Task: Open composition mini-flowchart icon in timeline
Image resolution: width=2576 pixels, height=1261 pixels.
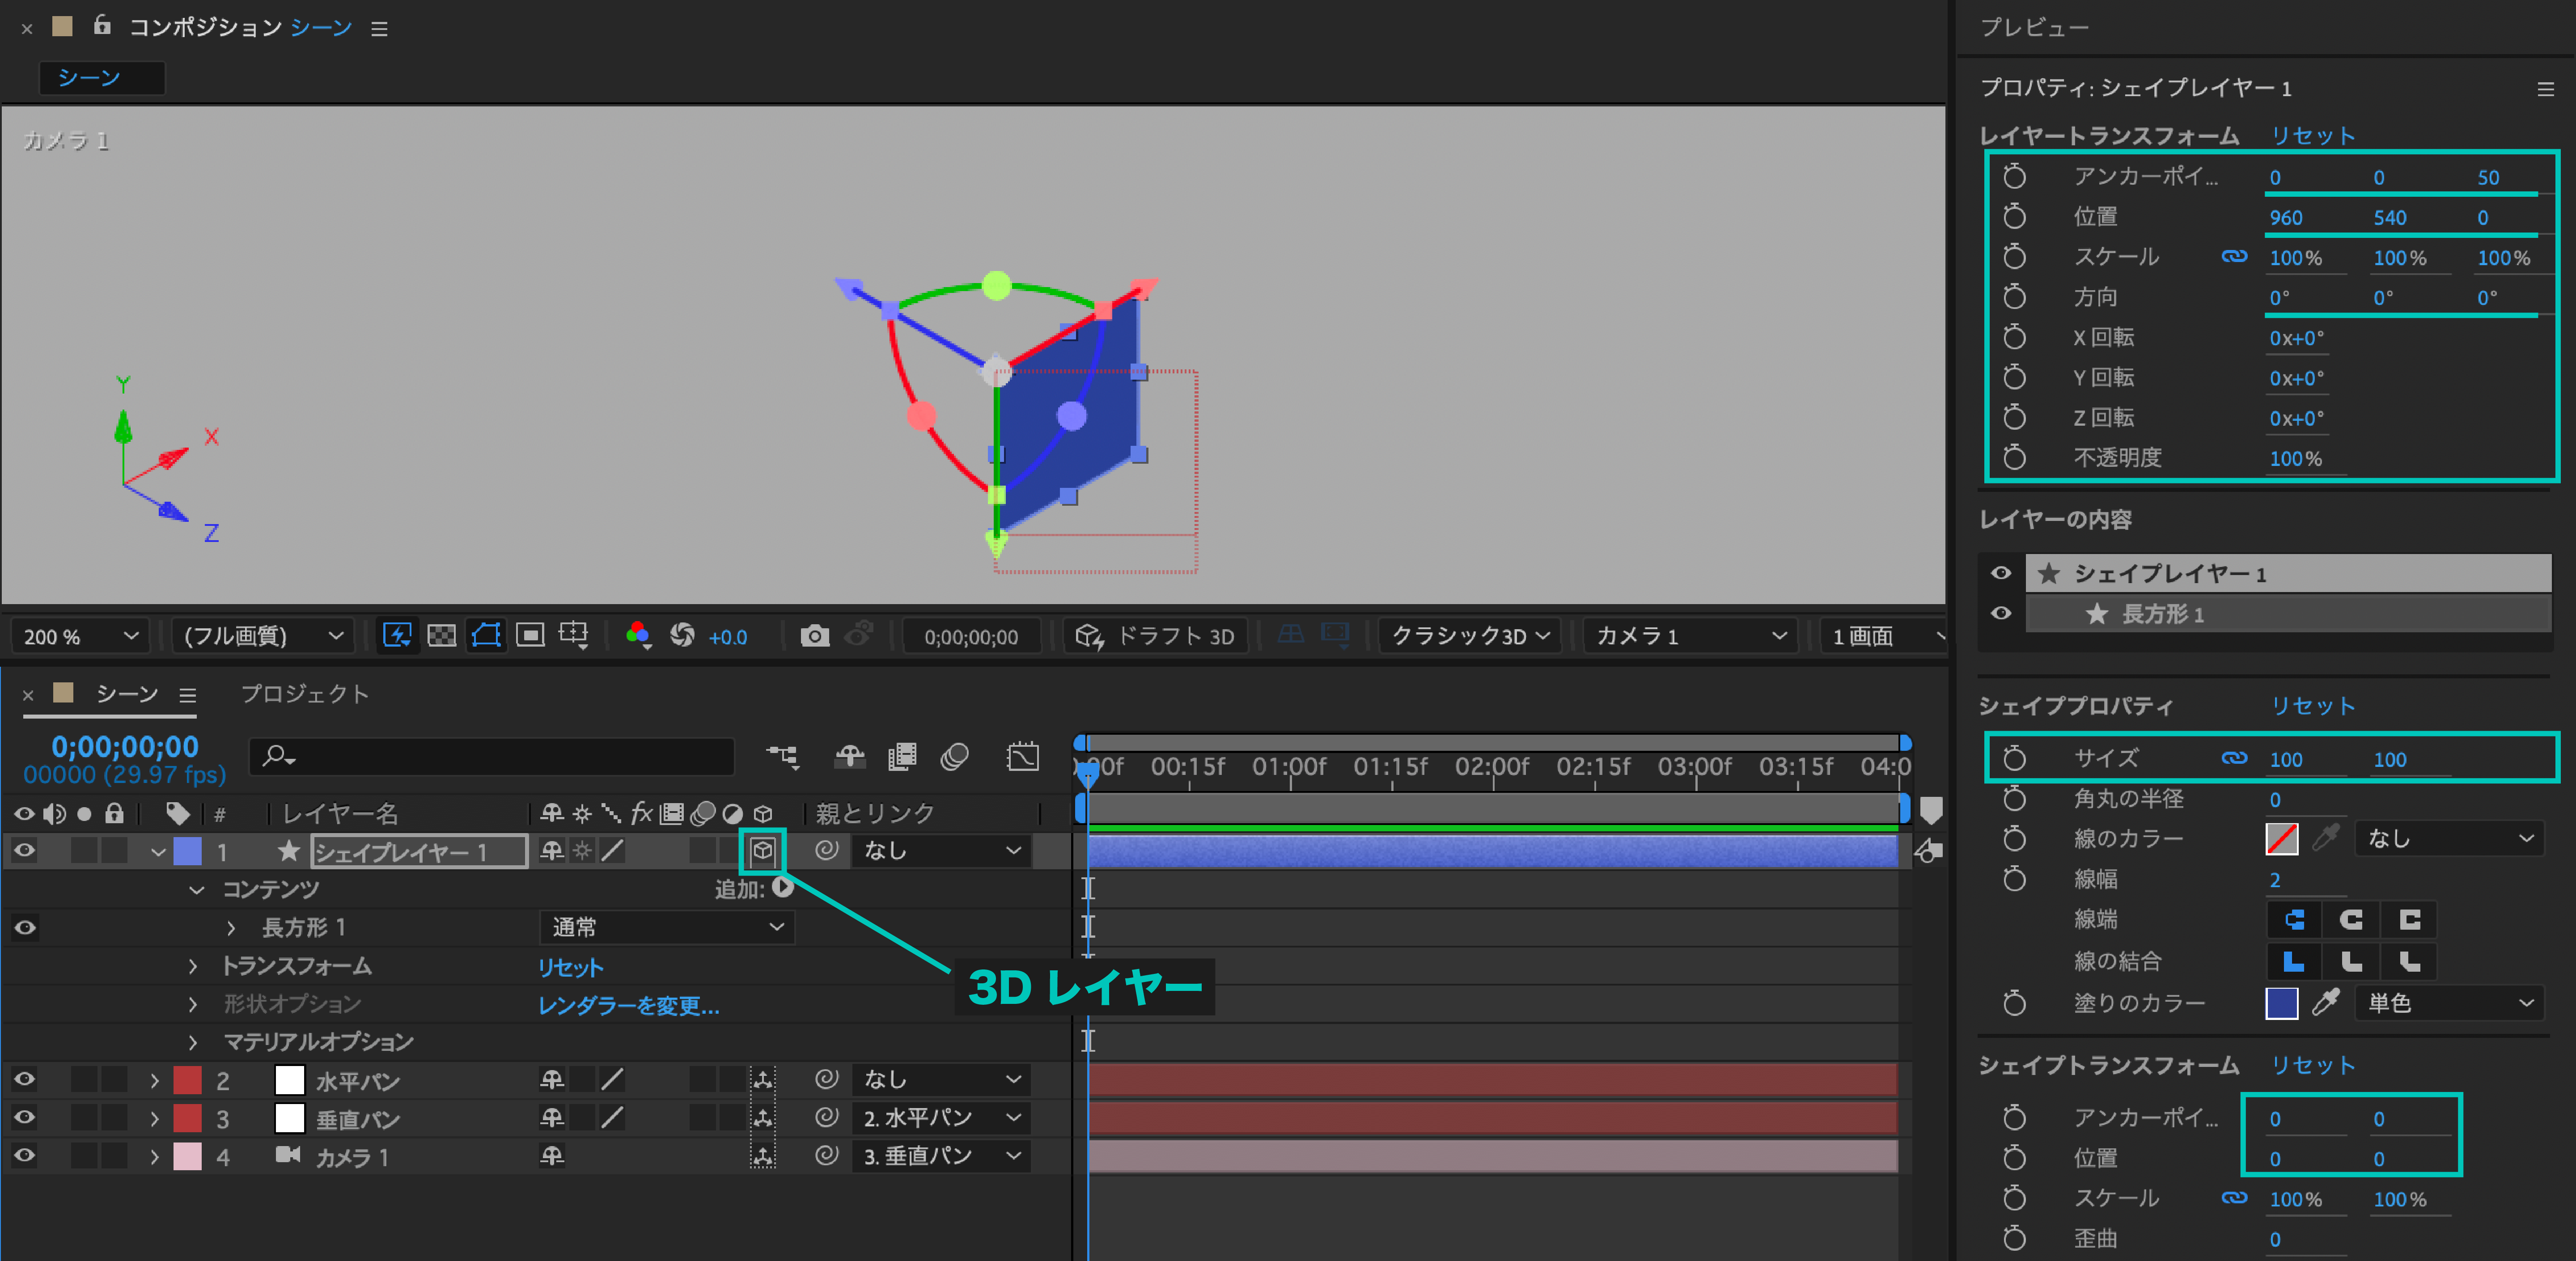Action: pyautogui.click(x=782, y=756)
